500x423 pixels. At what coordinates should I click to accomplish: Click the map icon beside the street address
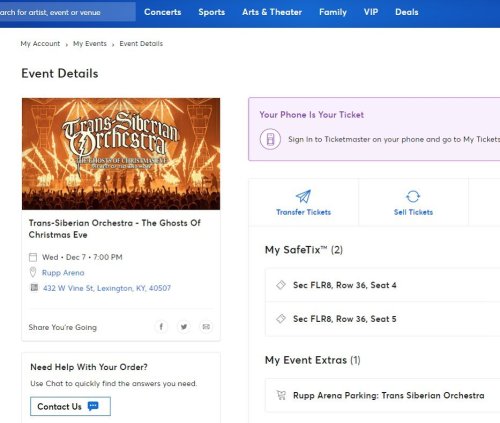[x=34, y=287]
